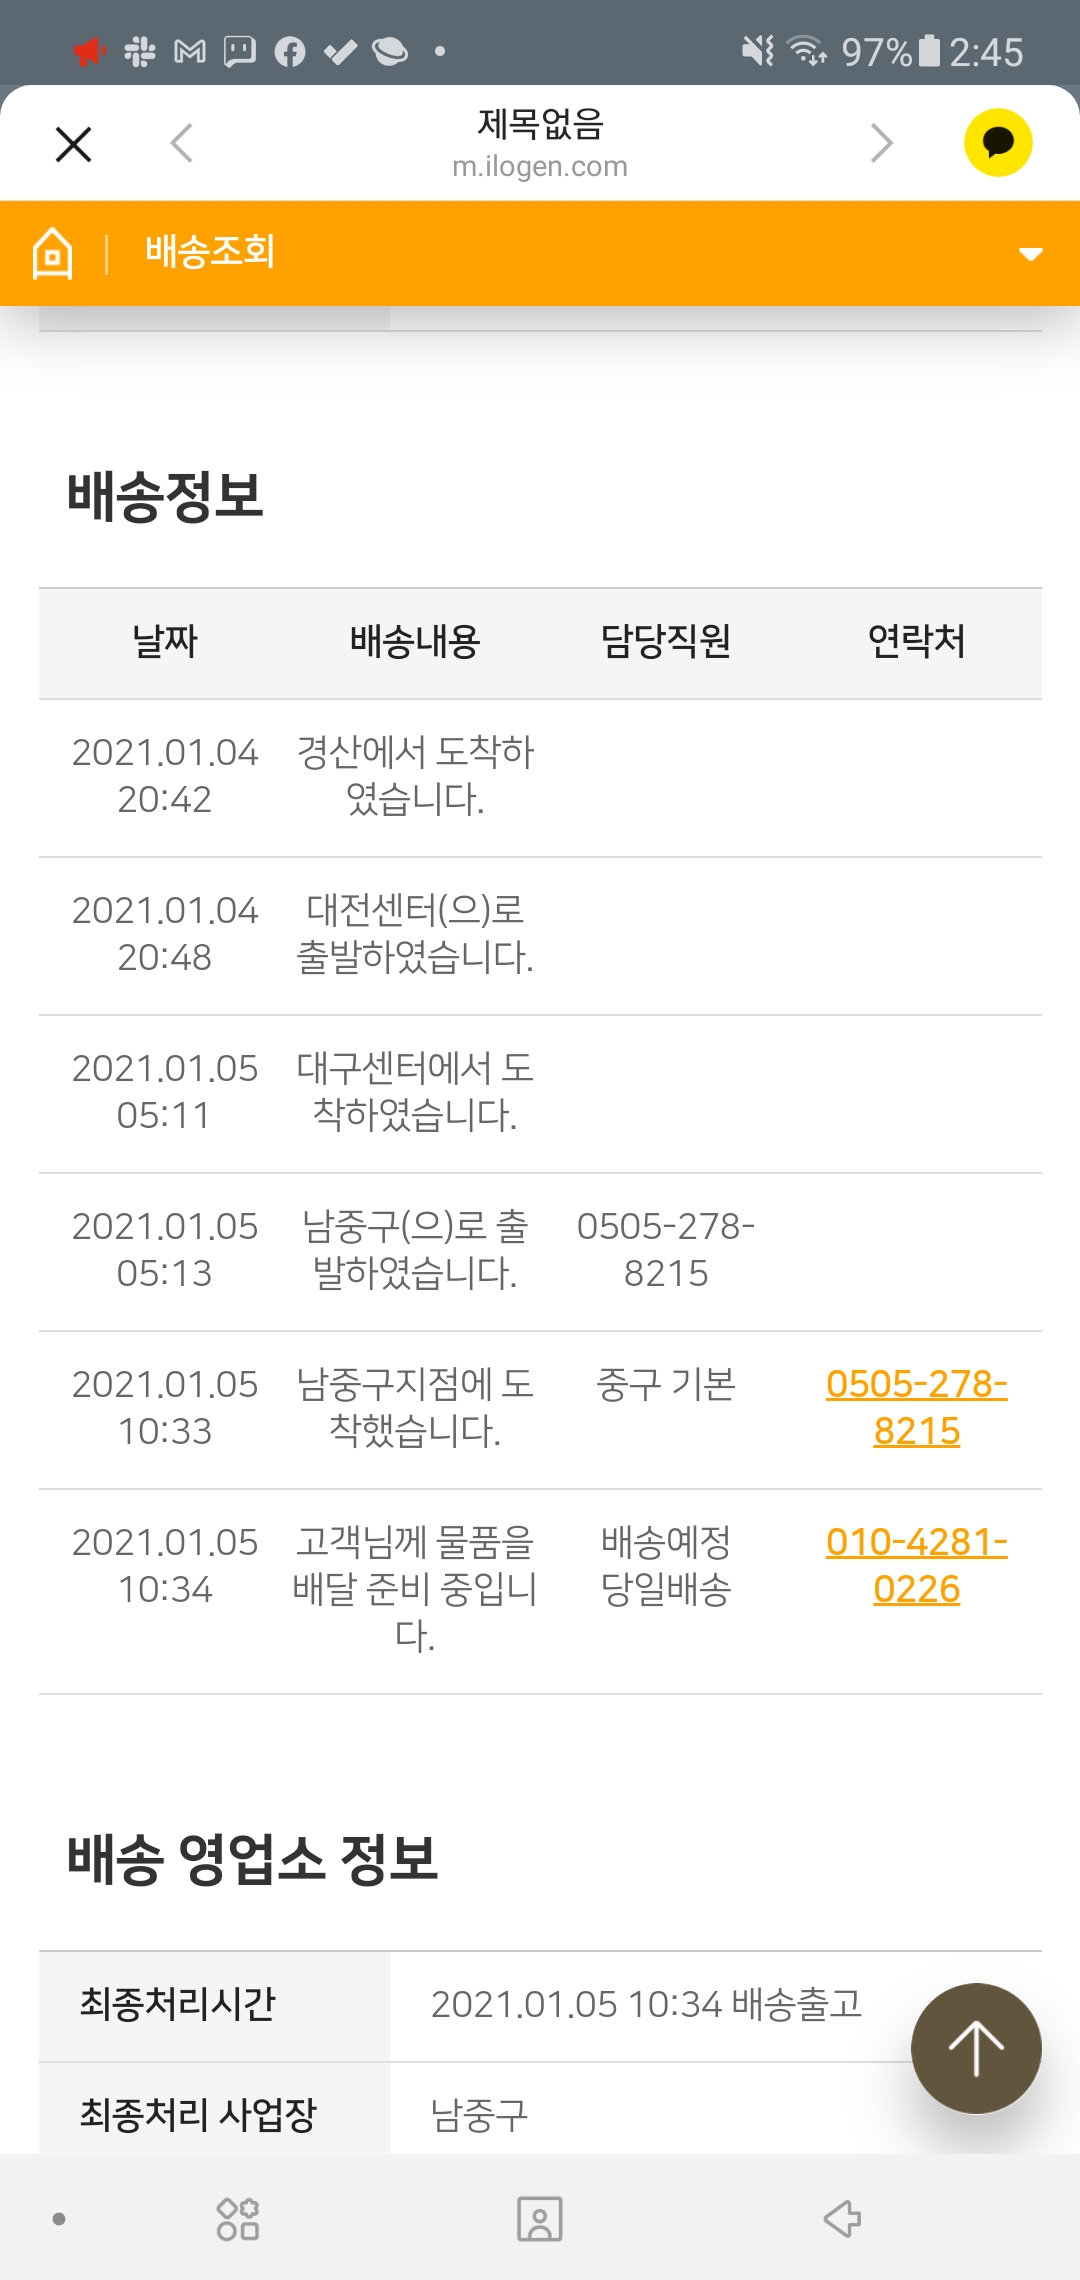Screen dimensions: 1080x2280
Task: Go forward to the next page
Action: click(881, 143)
